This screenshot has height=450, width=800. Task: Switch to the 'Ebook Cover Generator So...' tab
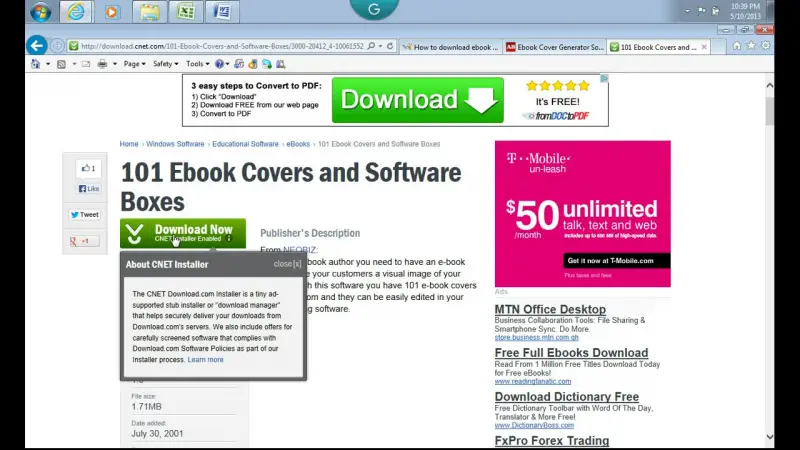coord(554,47)
